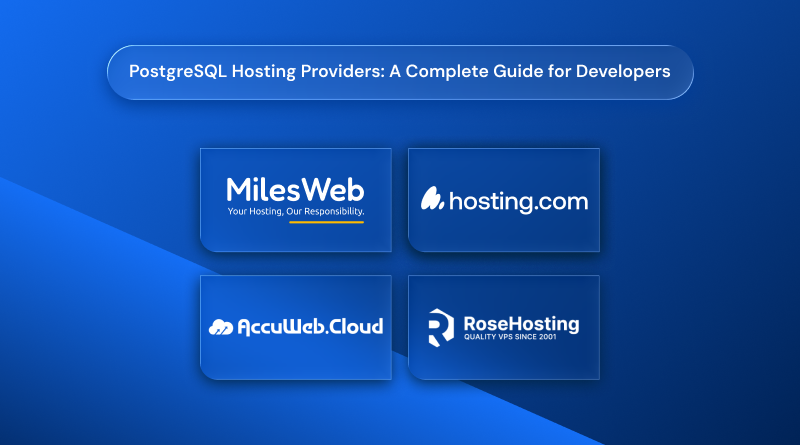Click the AccuWeb.Cloud logo card
The height and width of the screenshot is (445, 800).
point(296,327)
